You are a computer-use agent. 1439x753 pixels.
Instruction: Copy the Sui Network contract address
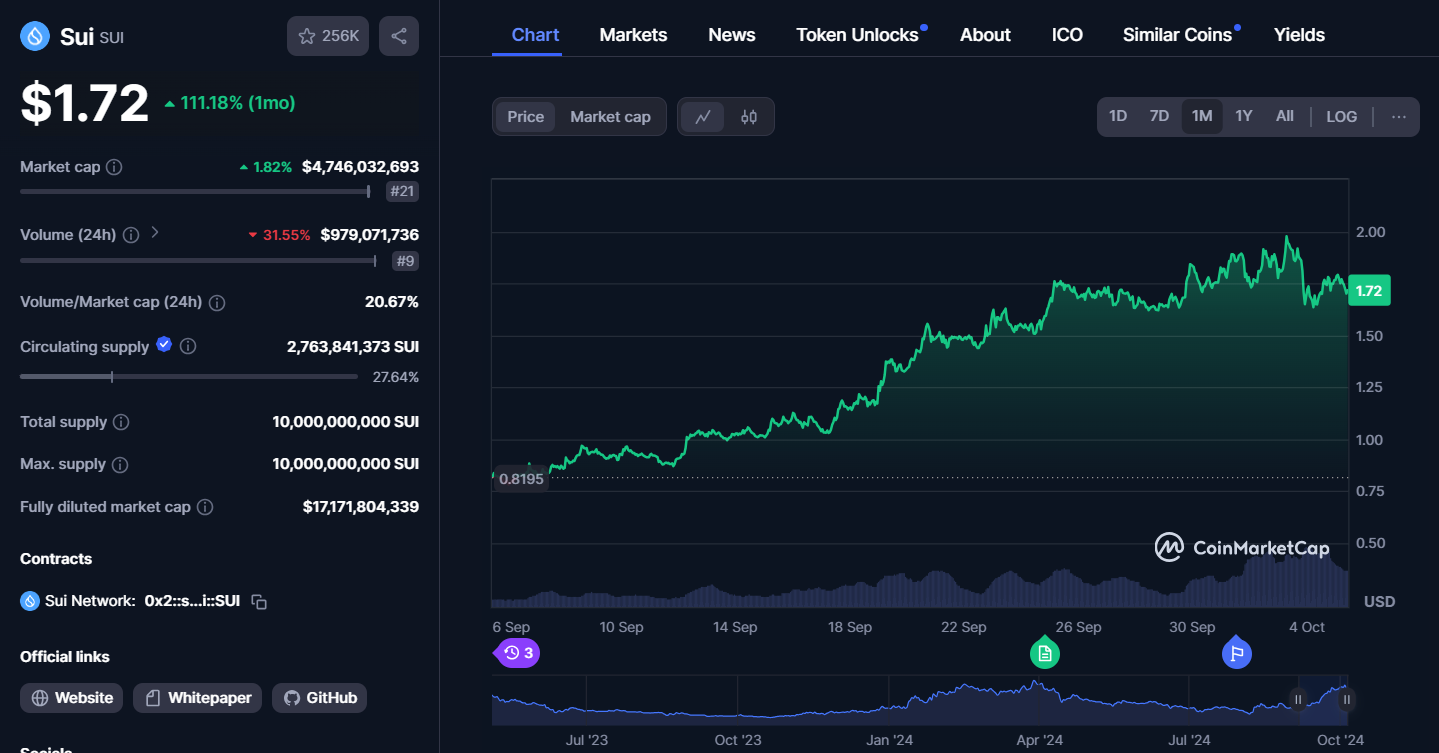(259, 602)
